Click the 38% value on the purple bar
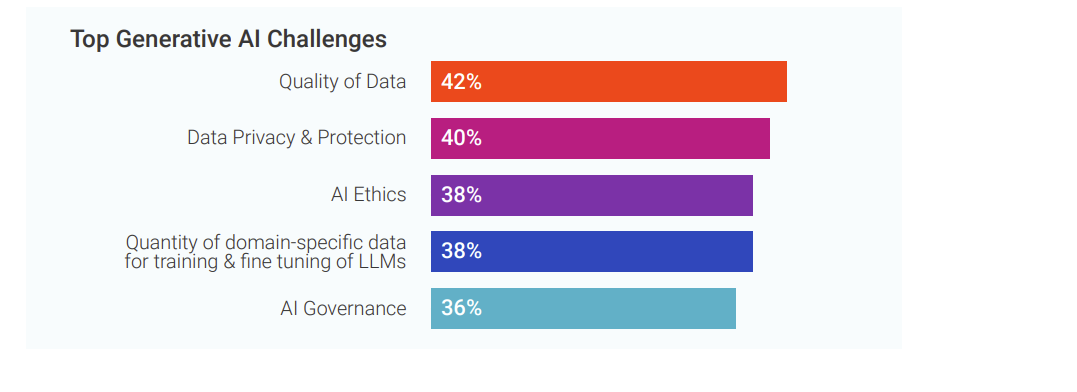The height and width of the screenshot is (392, 1077). [x=461, y=195]
